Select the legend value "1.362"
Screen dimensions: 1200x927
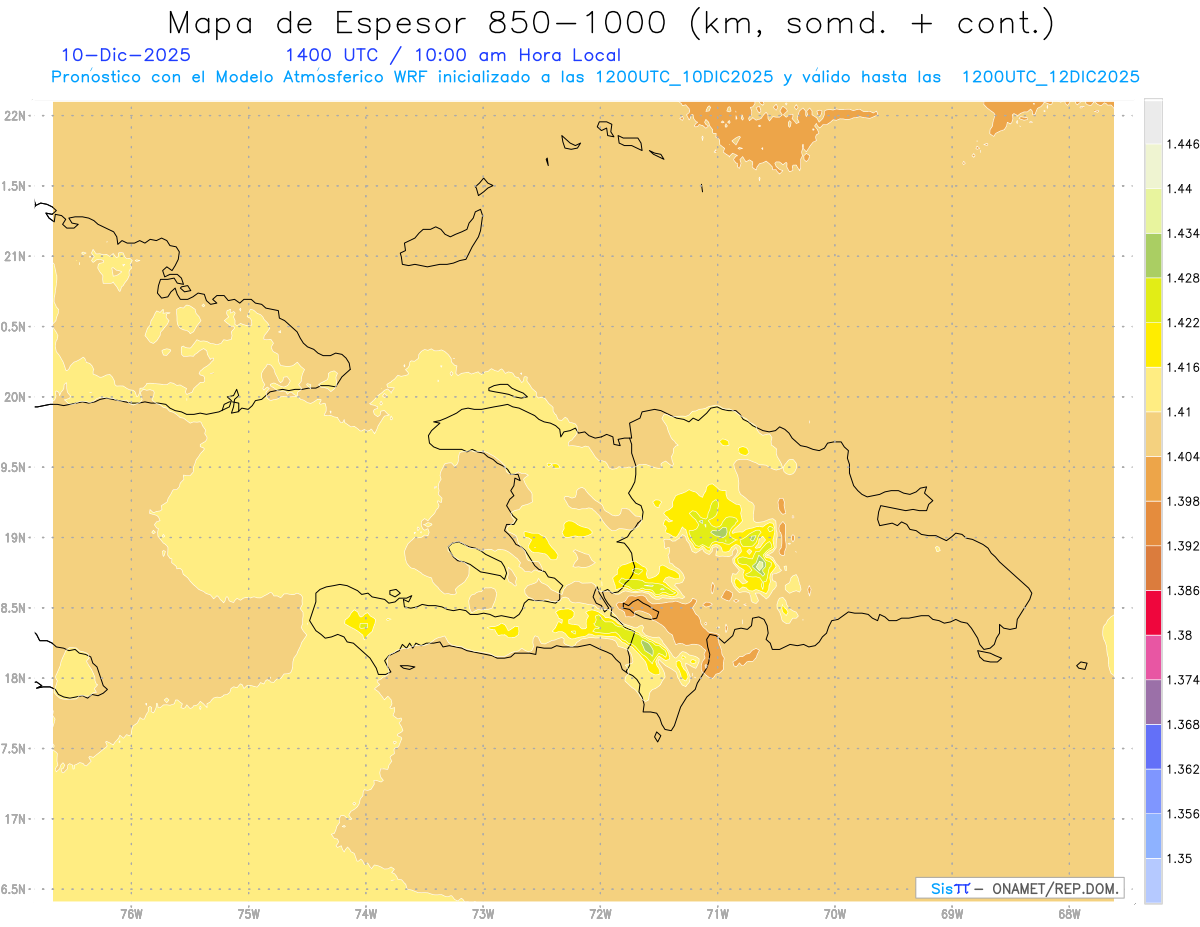[x=1183, y=768]
